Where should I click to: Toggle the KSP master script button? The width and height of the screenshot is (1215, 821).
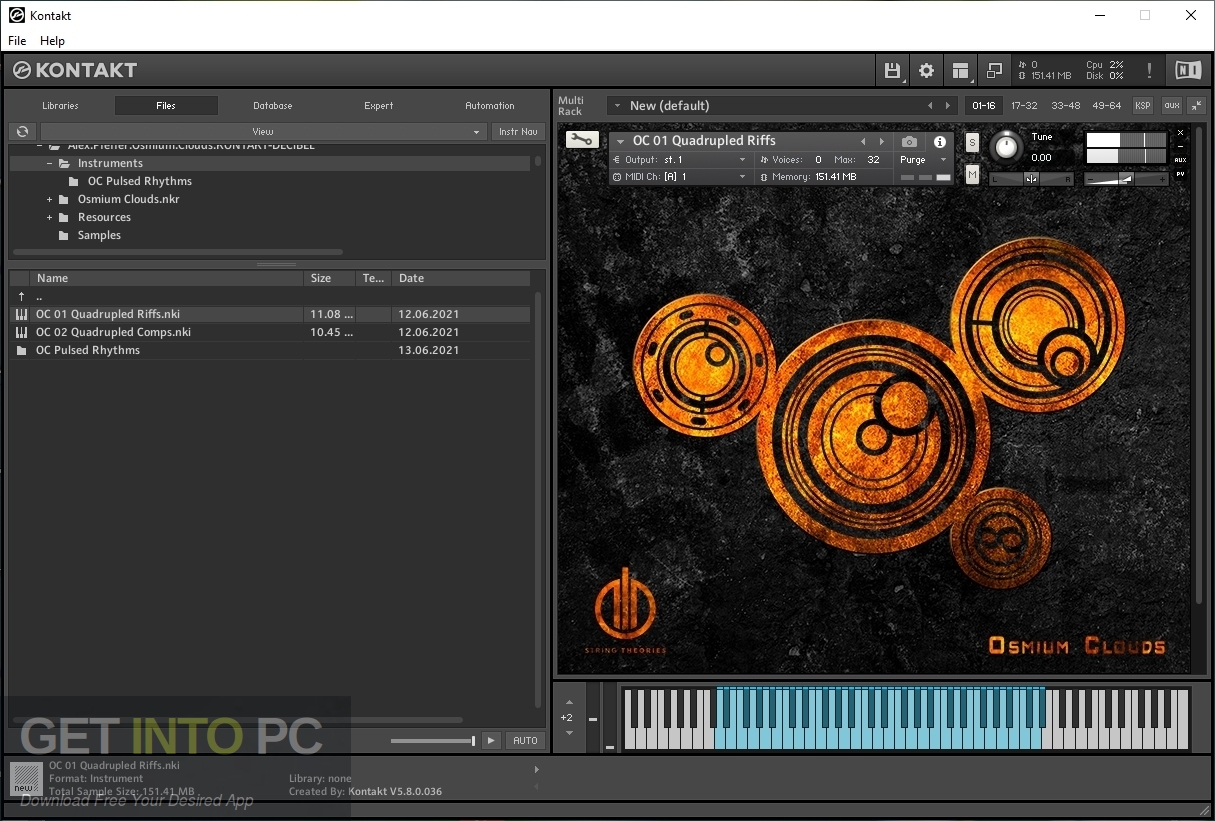pyautogui.click(x=1142, y=105)
